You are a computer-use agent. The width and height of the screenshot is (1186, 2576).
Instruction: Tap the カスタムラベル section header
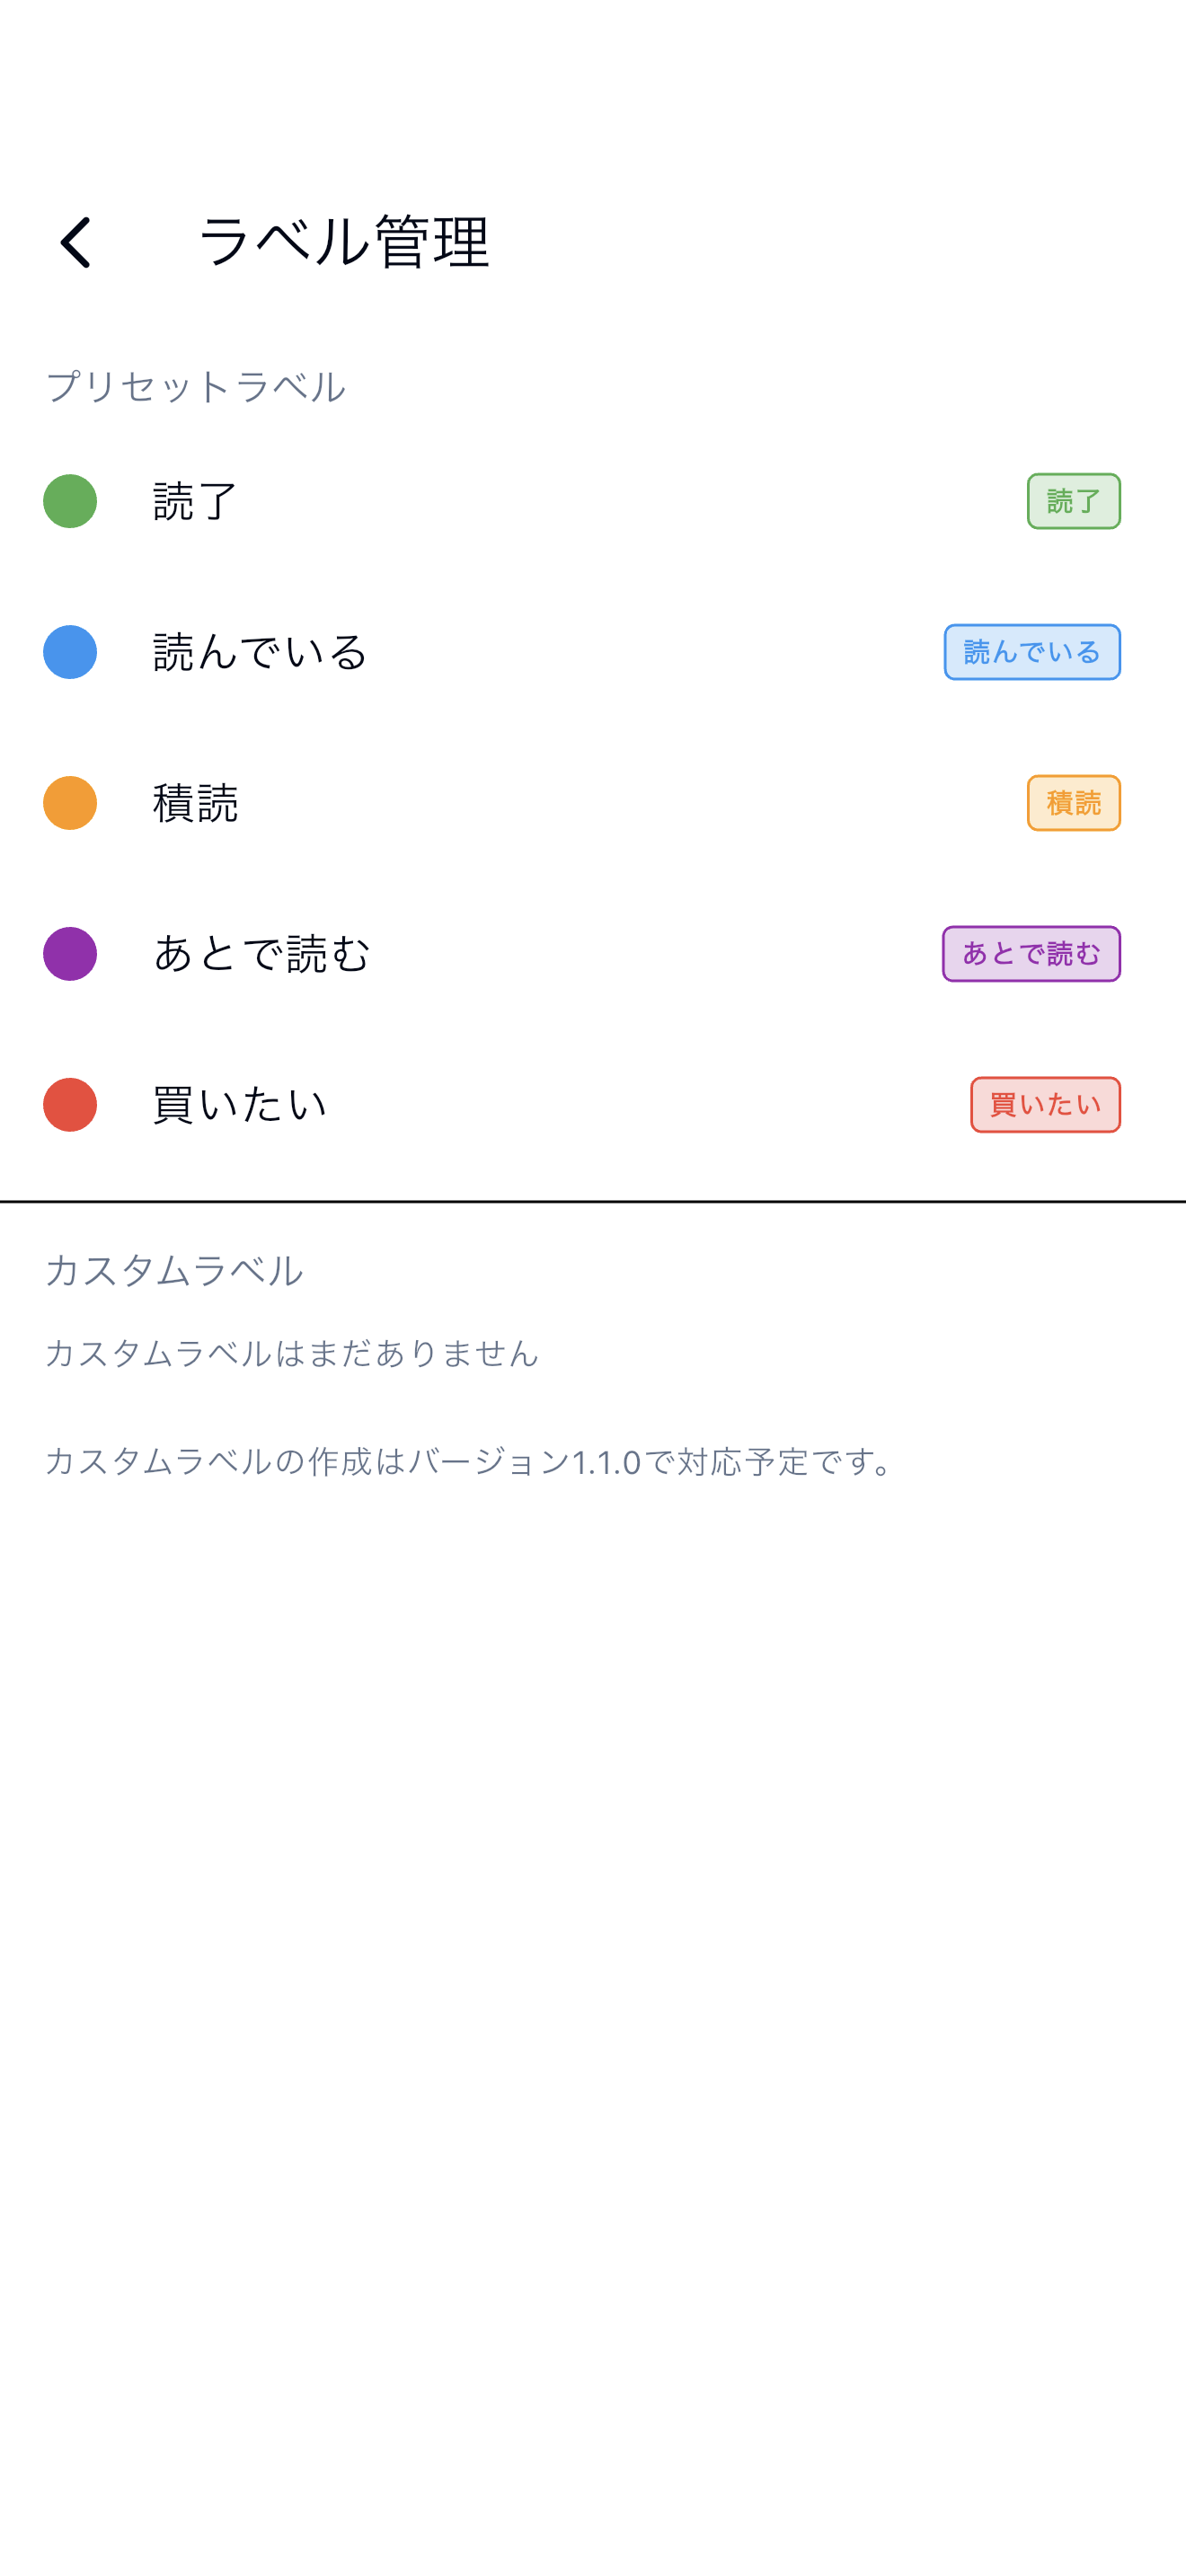[174, 1271]
